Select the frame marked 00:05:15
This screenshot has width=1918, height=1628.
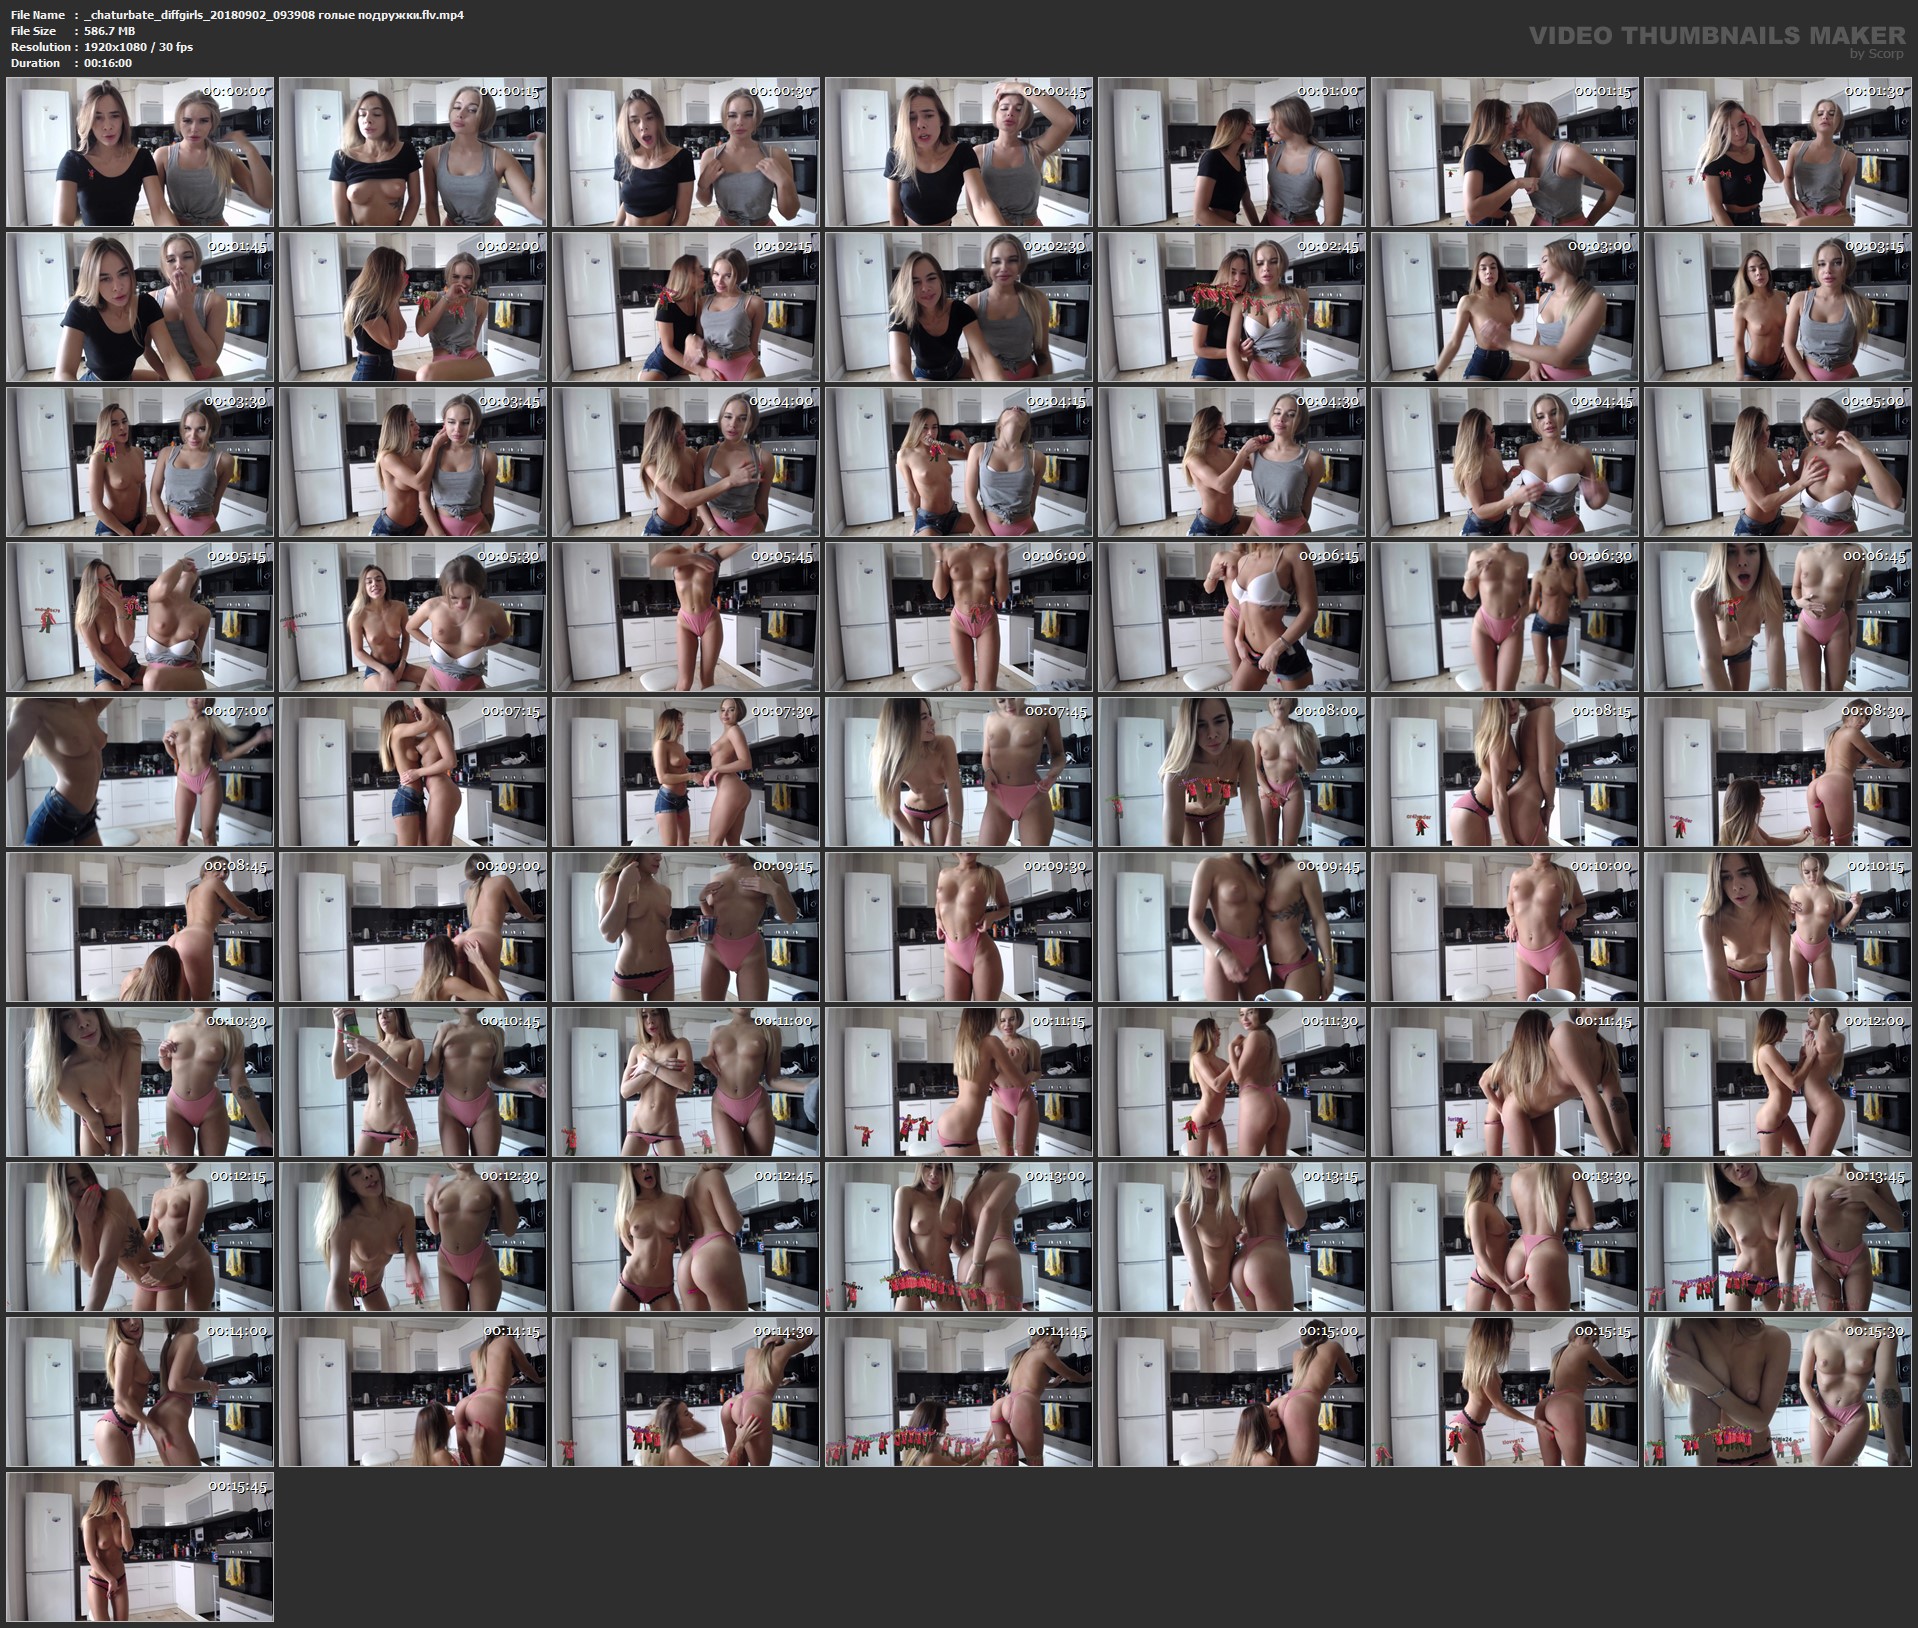pyautogui.click(x=140, y=617)
